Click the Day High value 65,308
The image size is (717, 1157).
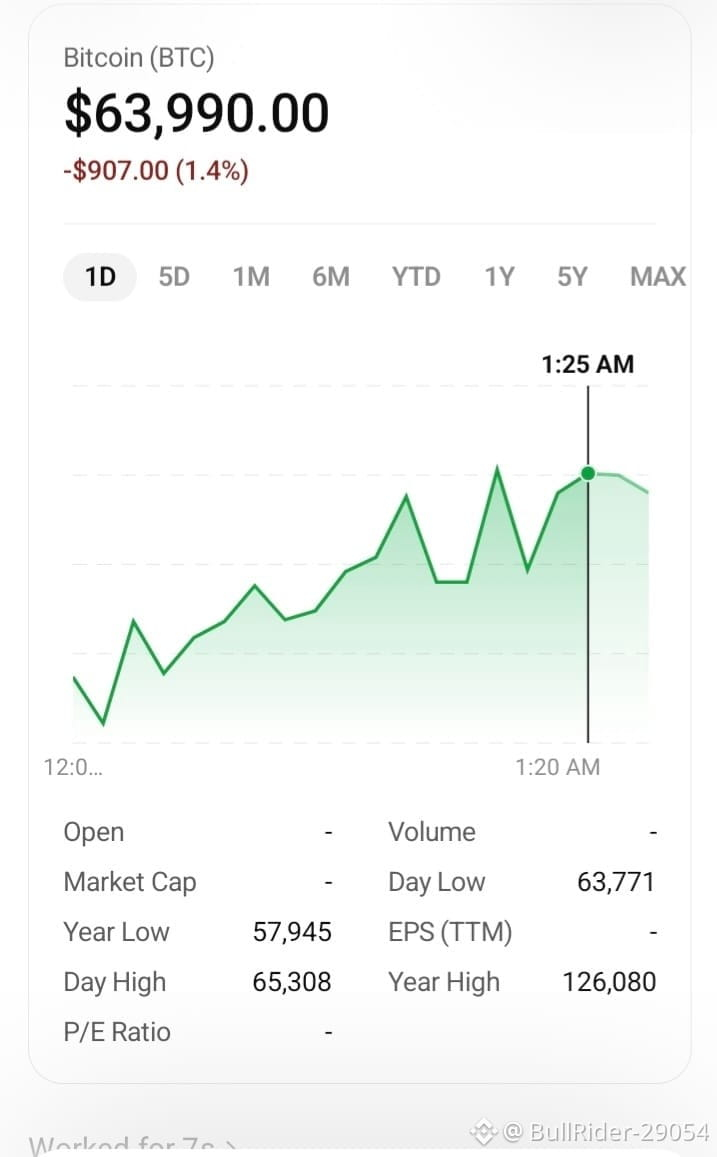[292, 982]
